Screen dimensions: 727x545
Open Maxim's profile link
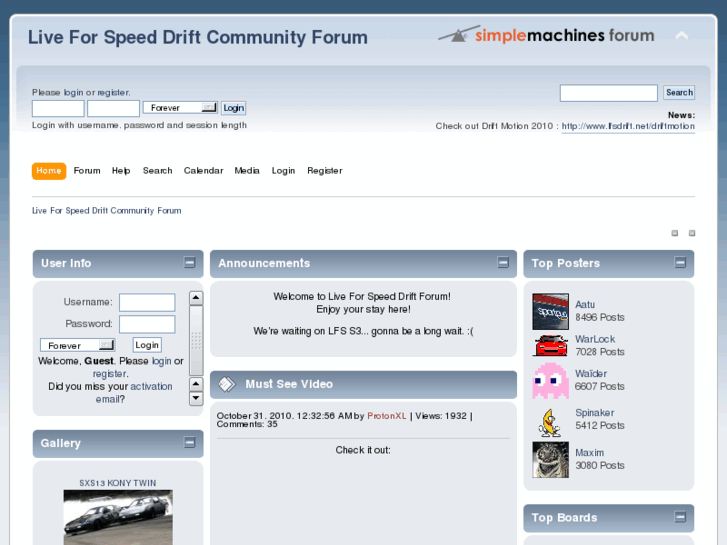point(589,453)
